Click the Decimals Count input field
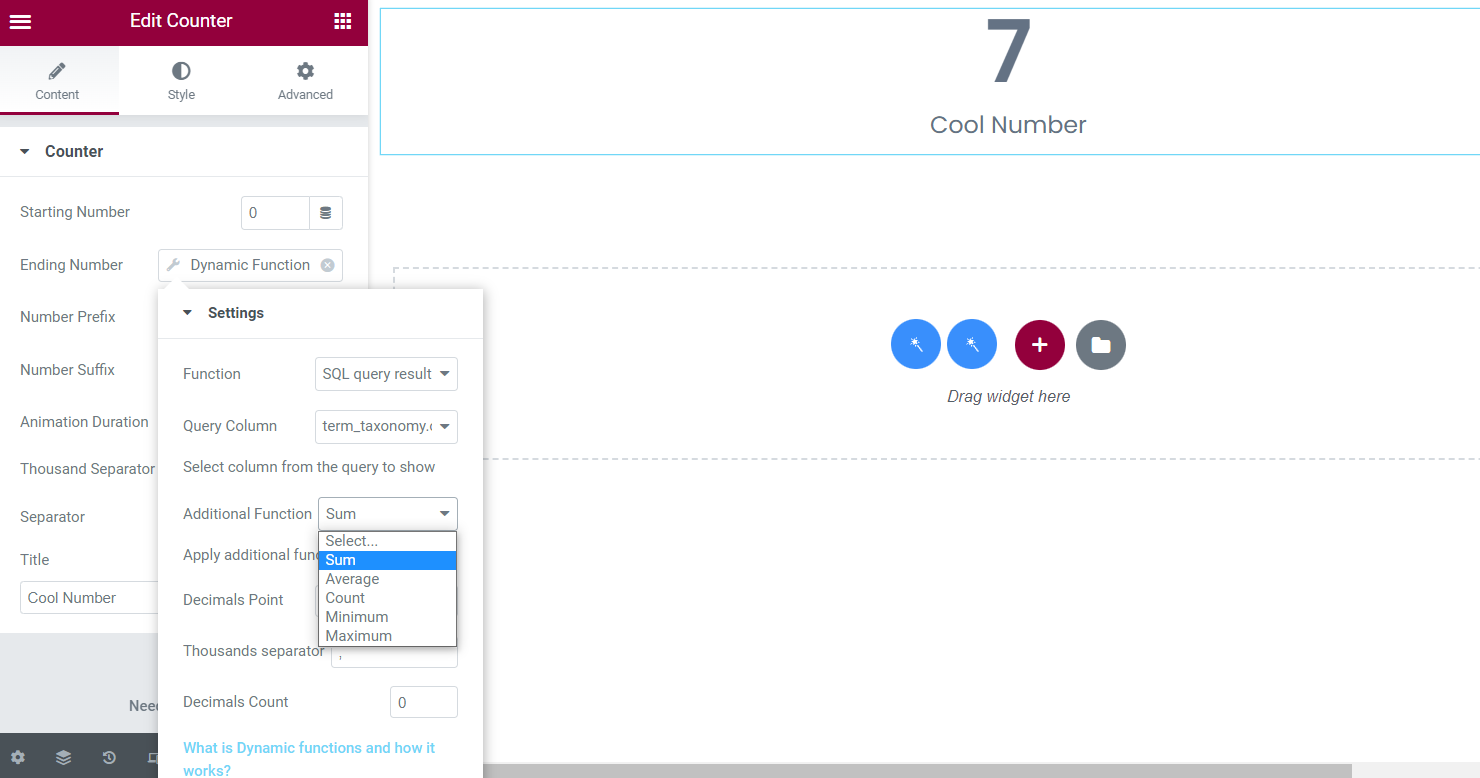 (424, 702)
